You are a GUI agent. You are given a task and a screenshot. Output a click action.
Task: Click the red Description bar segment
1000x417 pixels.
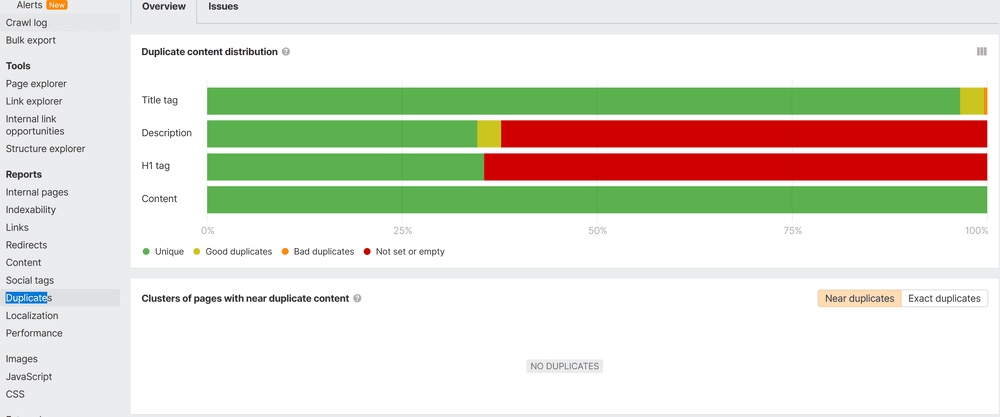(743, 134)
